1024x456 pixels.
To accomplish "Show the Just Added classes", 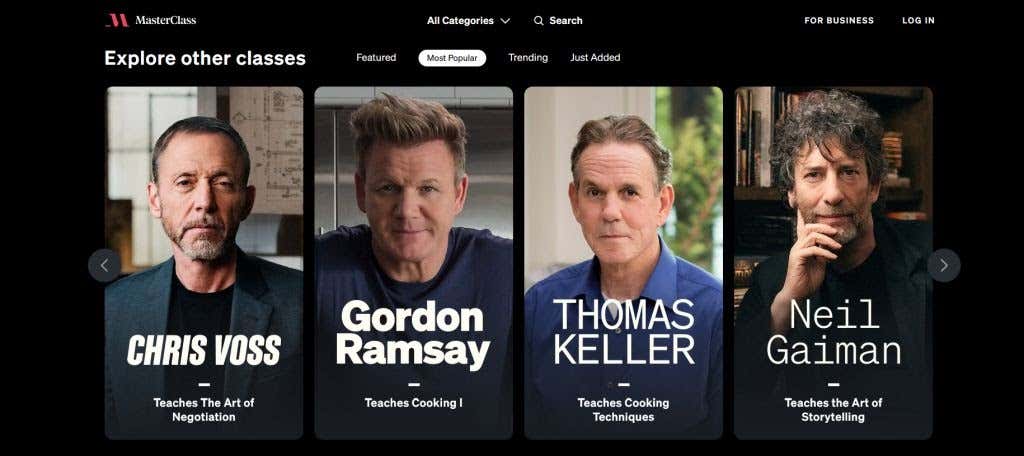I will tap(595, 57).
